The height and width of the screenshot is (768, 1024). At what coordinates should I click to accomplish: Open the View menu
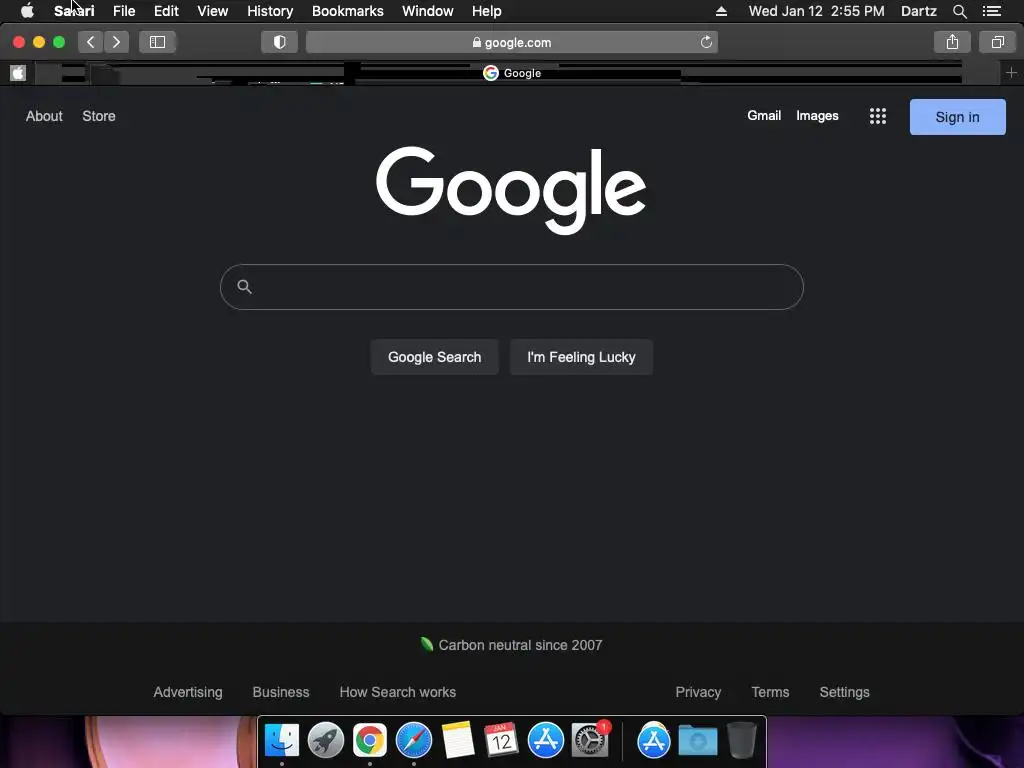(212, 11)
